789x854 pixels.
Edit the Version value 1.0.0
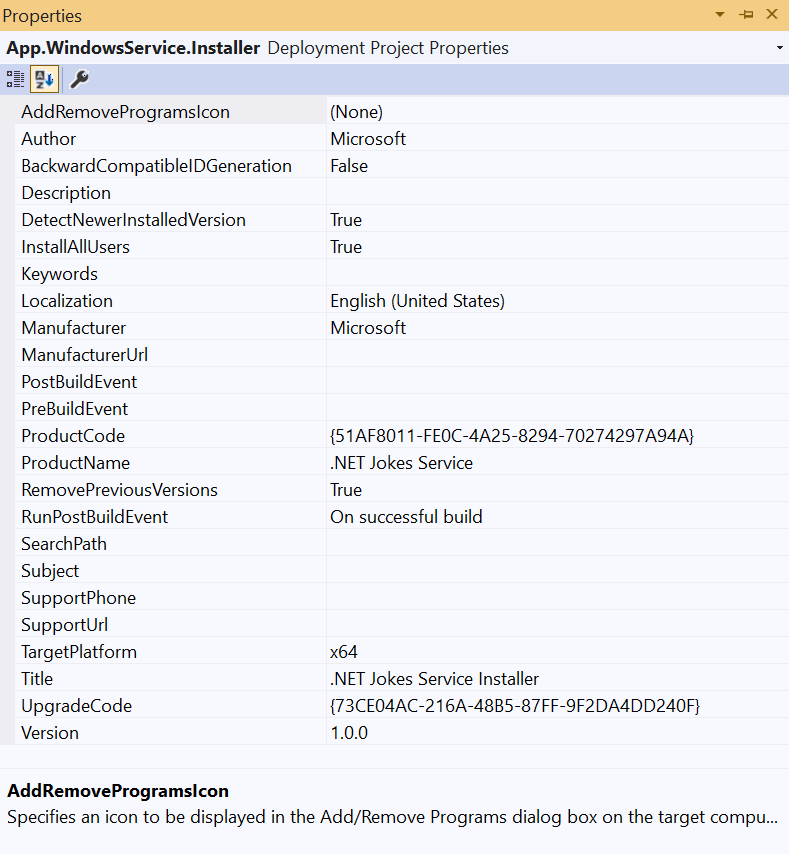[349, 733]
